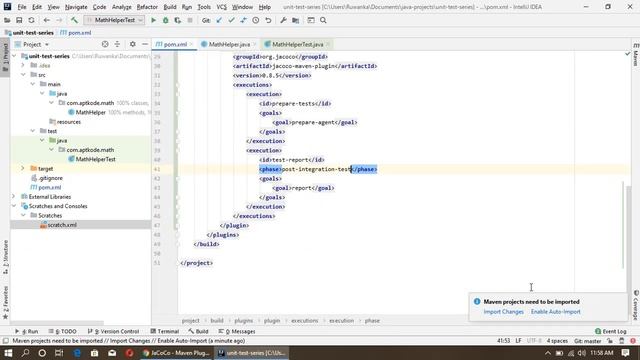Hide the Project panel with minus icon
The height and width of the screenshot is (360, 640).
[145, 44]
